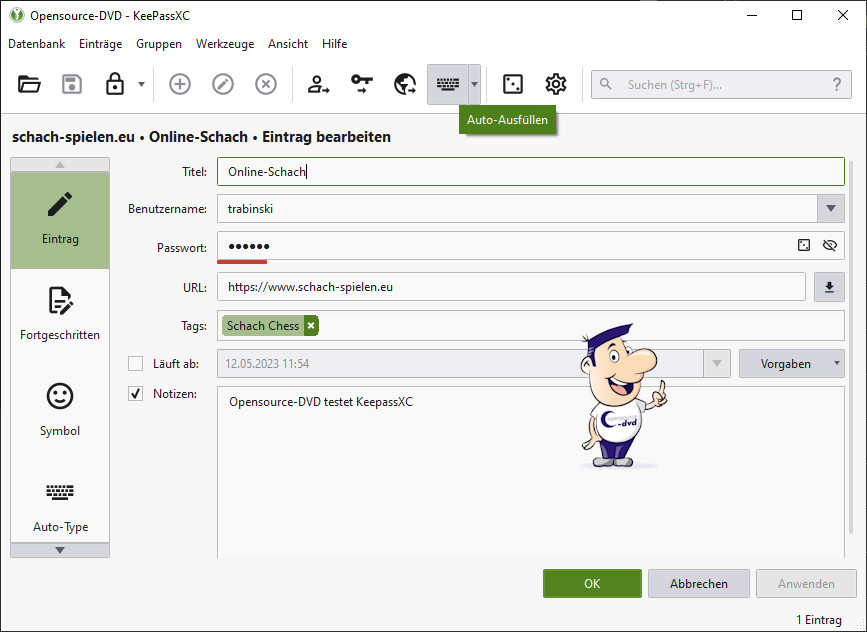This screenshot has width=867, height=632.
Task: Open the Vorgaben presets dropdown
Action: (791, 363)
